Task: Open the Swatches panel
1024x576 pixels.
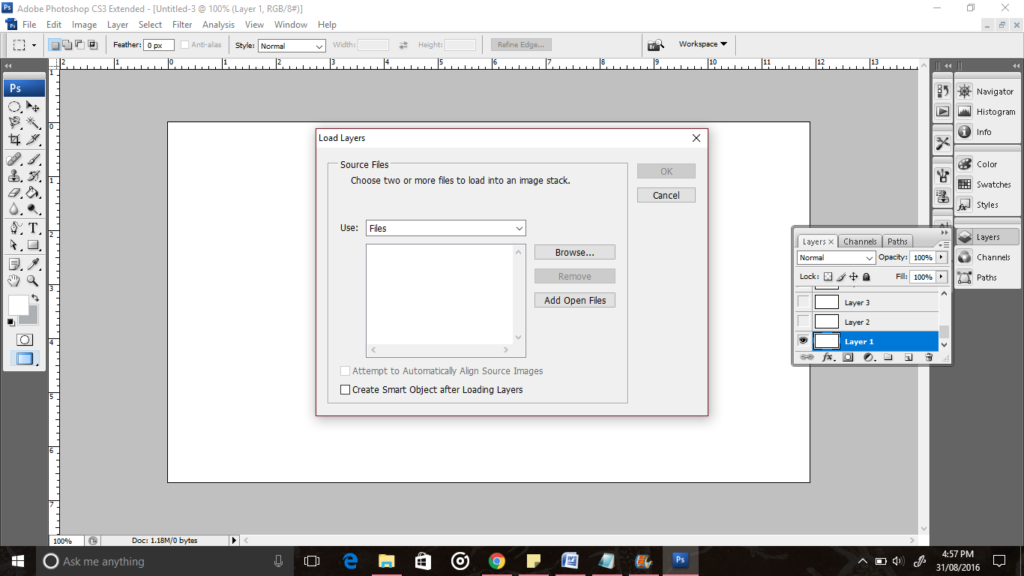Action: pos(987,185)
